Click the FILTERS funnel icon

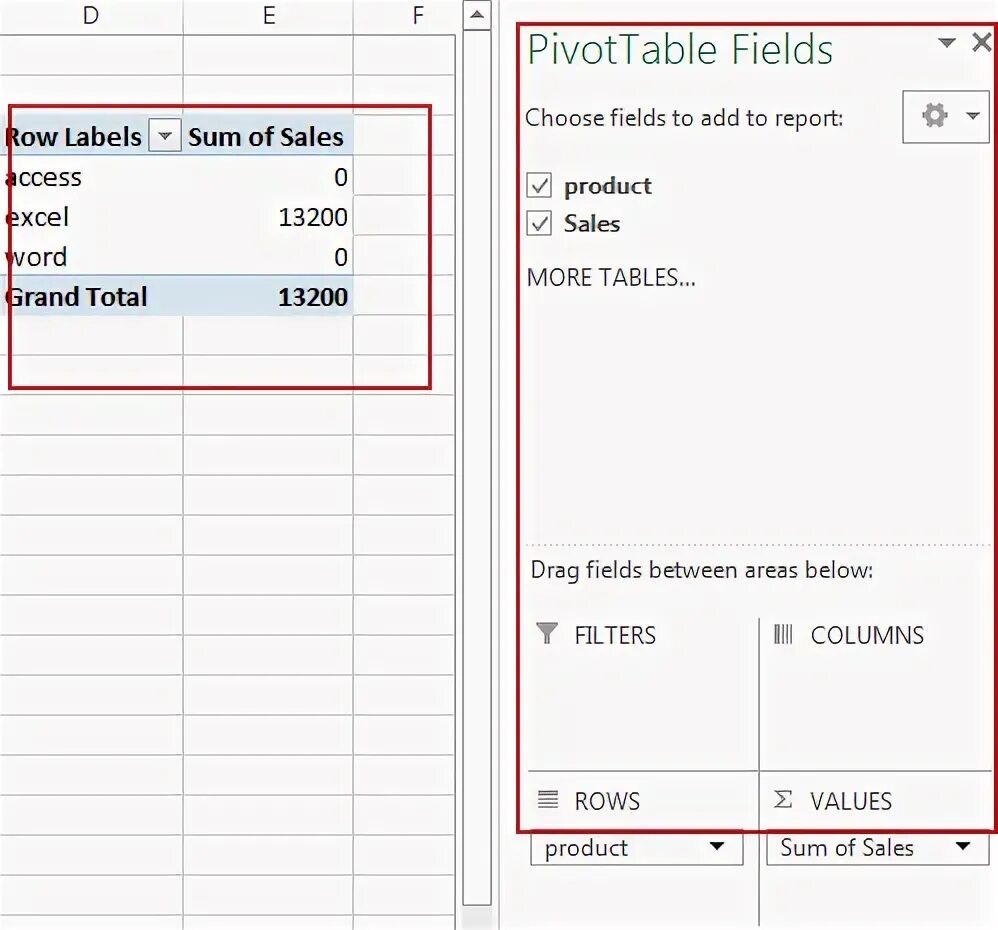tap(546, 634)
